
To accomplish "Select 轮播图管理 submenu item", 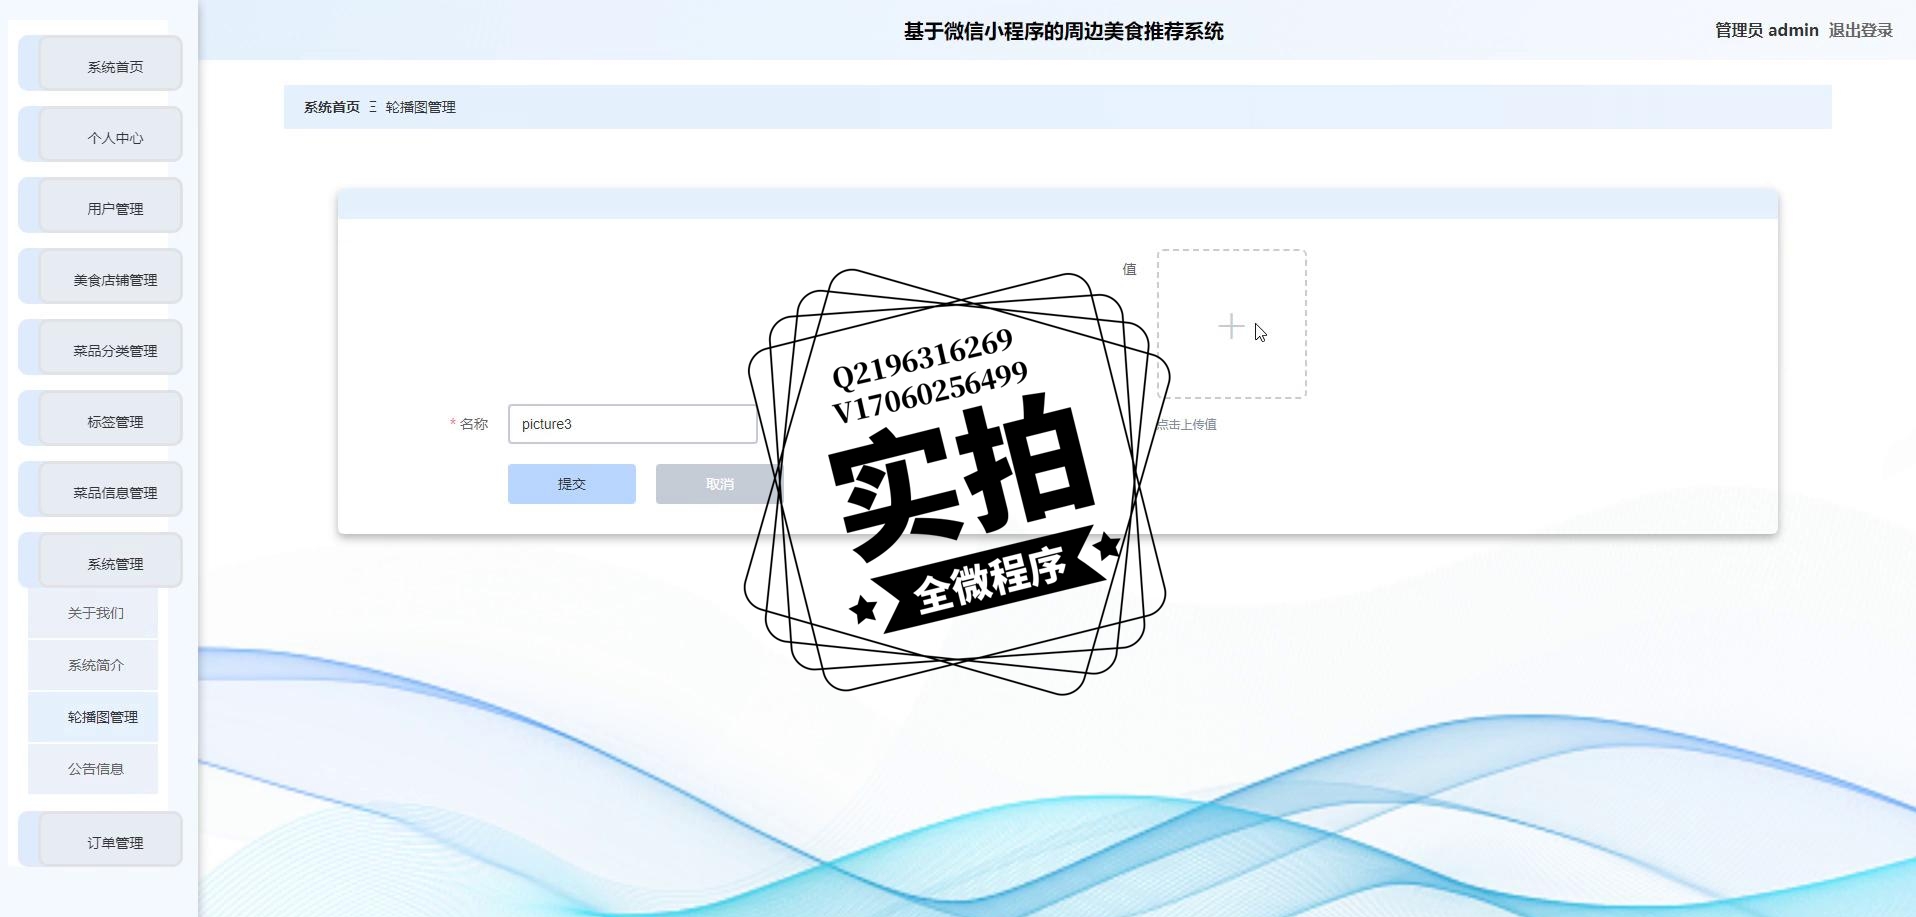I will (93, 717).
